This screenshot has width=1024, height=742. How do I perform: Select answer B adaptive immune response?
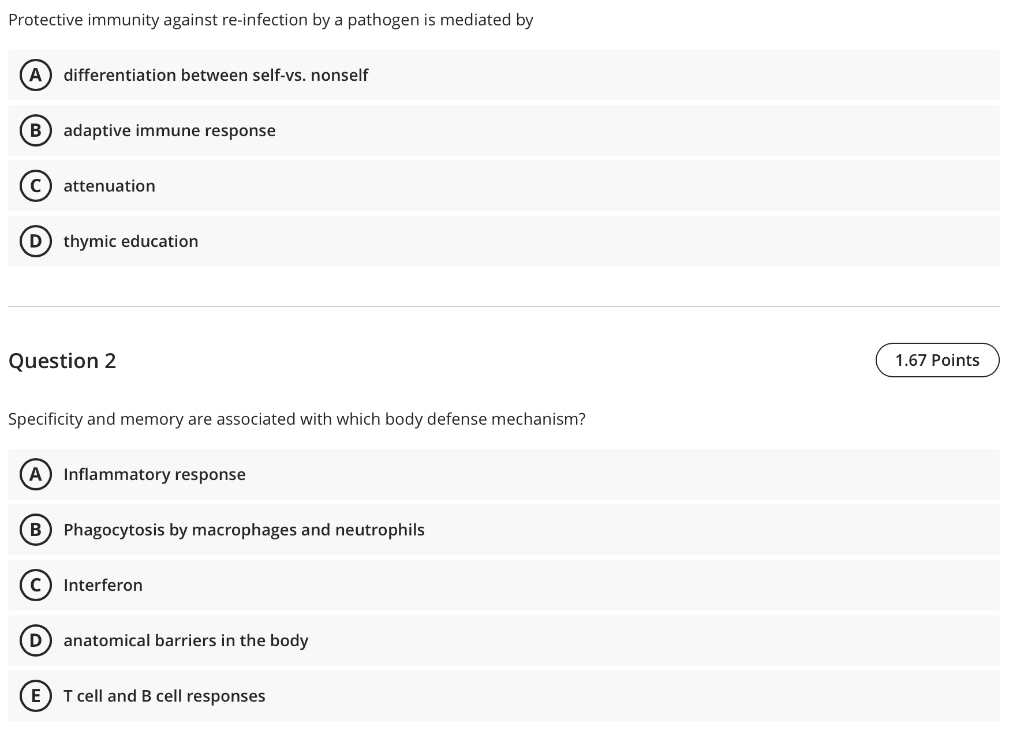[170, 130]
